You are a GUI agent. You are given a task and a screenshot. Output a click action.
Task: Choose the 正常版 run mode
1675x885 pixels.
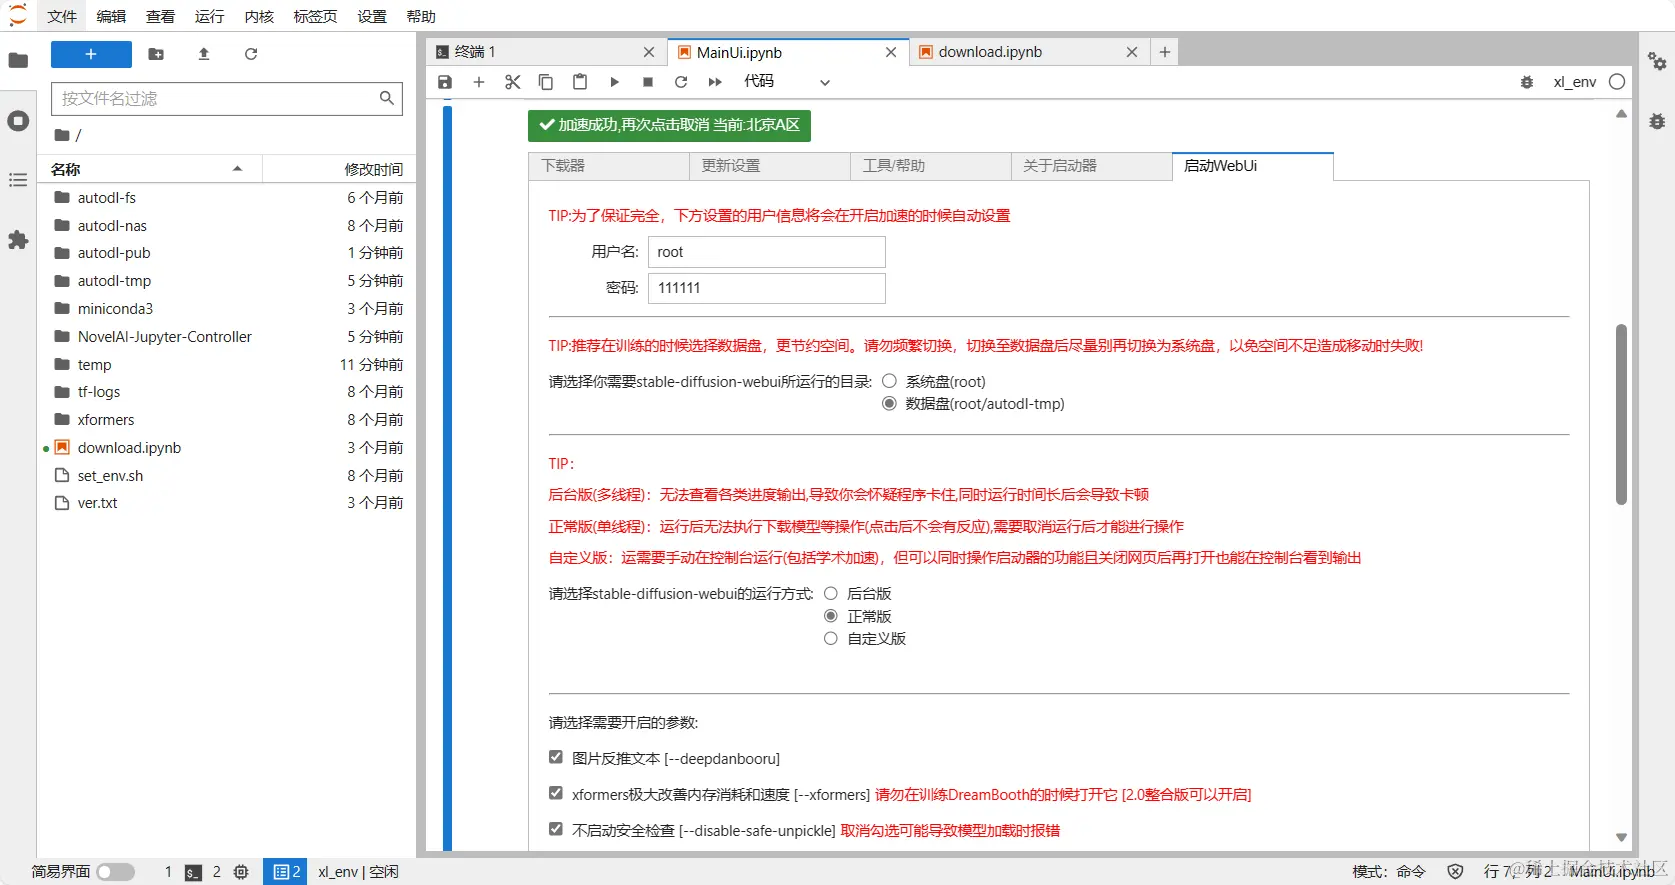click(830, 616)
